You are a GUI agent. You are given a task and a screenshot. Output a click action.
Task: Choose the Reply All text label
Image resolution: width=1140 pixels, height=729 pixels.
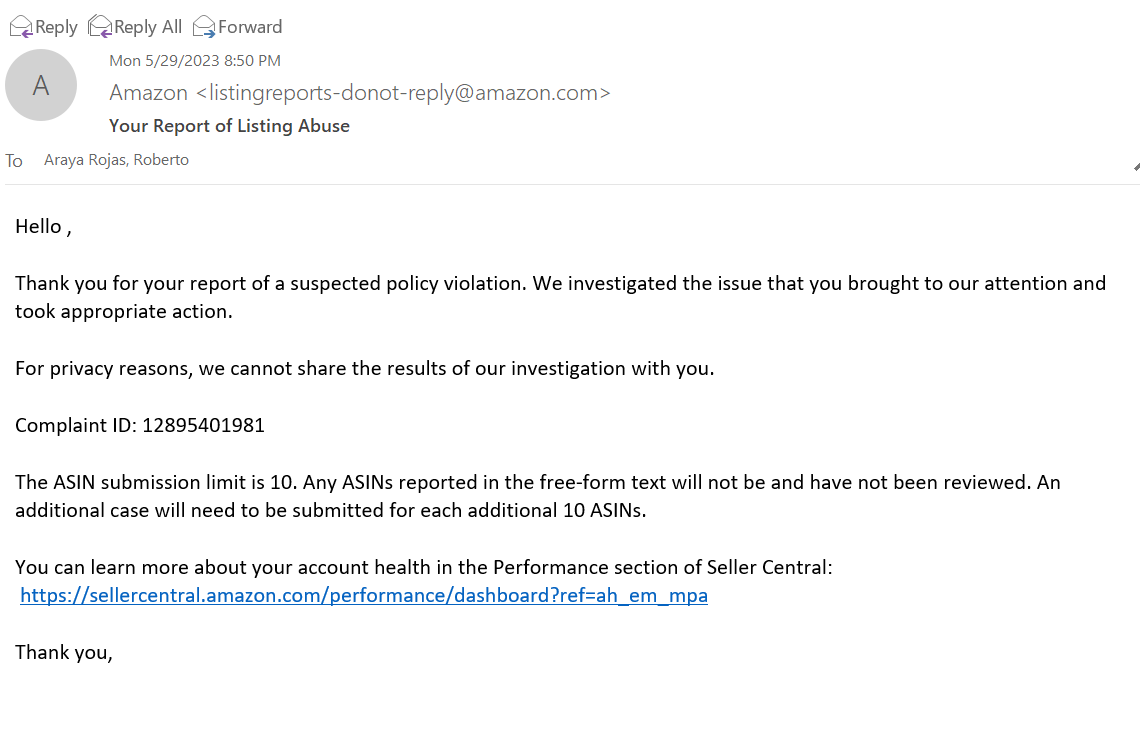coord(148,27)
